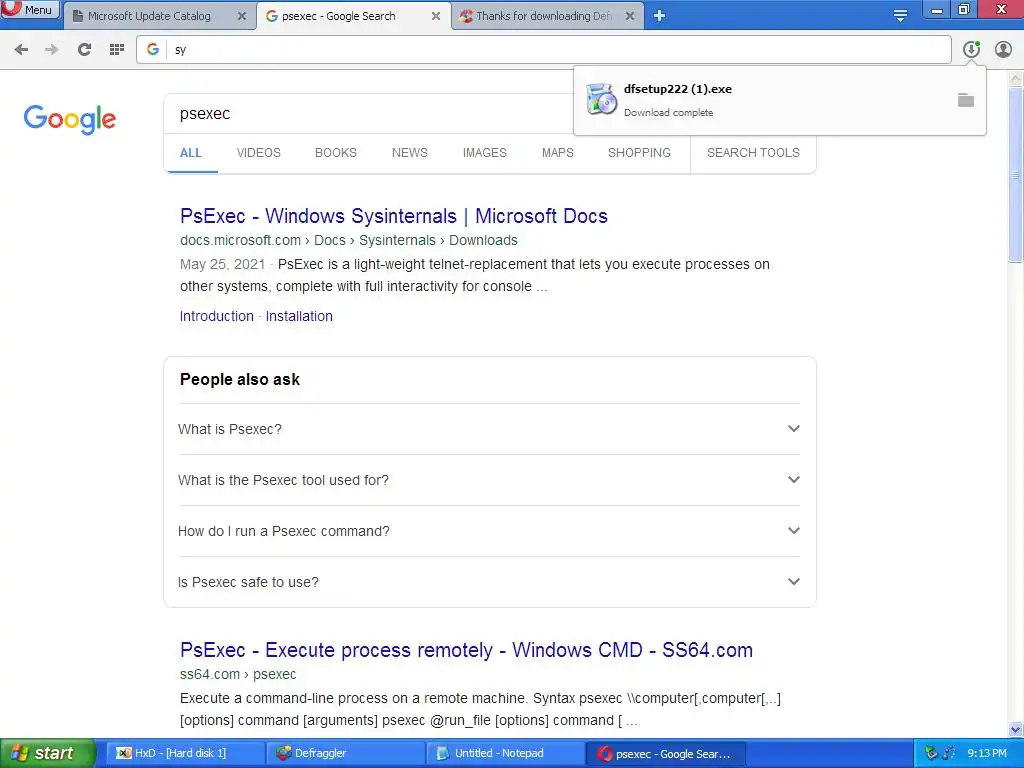Screen dimensions: 1024x768
Task: Click docs.microsoft.com breadcrumb URL
Action: (x=349, y=240)
